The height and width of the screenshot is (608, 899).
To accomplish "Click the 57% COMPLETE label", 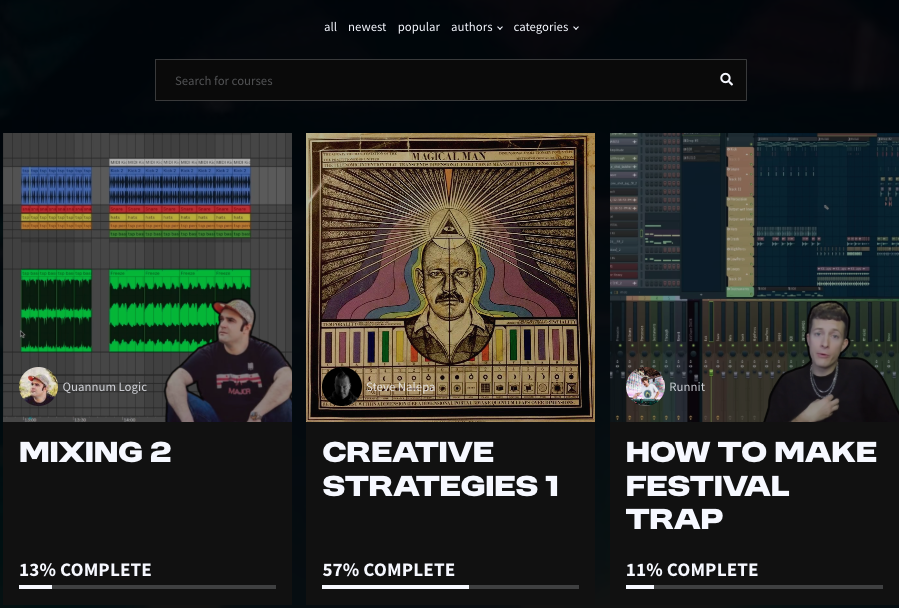I will (389, 570).
